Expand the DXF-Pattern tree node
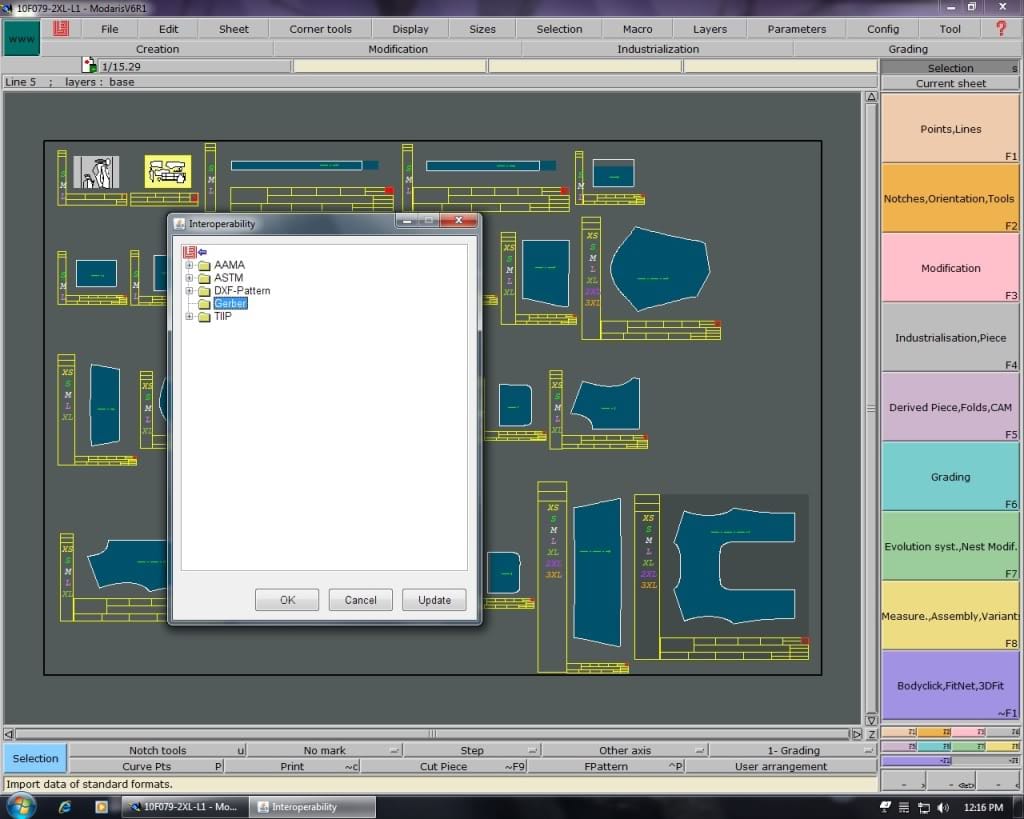 pyautogui.click(x=189, y=291)
